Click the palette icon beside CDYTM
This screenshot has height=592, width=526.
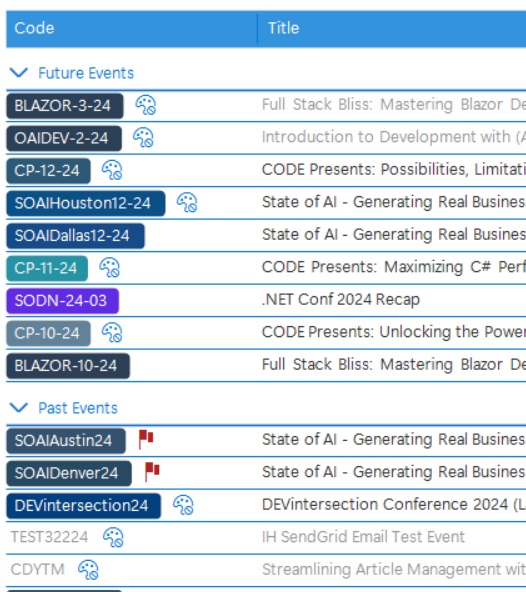coord(88,570)
